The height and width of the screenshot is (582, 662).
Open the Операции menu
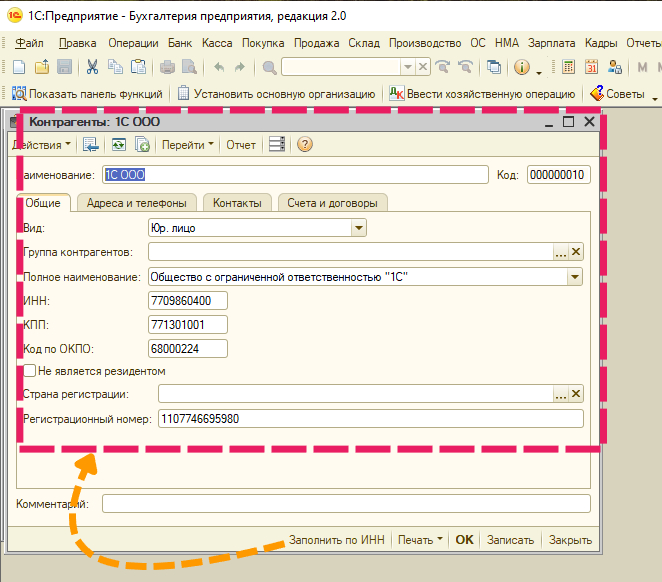tap(133, 43)
